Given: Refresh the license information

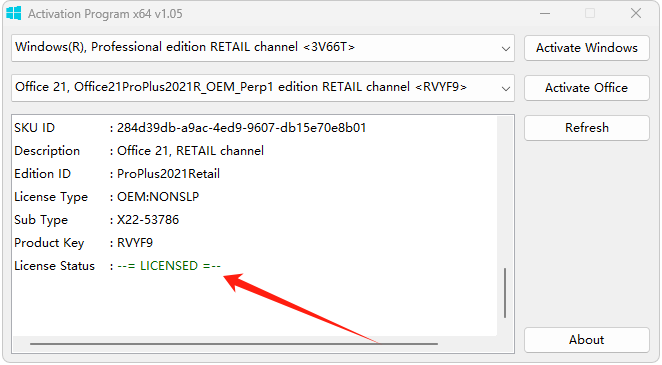Looking at the screenshot, I should (586, 128).
